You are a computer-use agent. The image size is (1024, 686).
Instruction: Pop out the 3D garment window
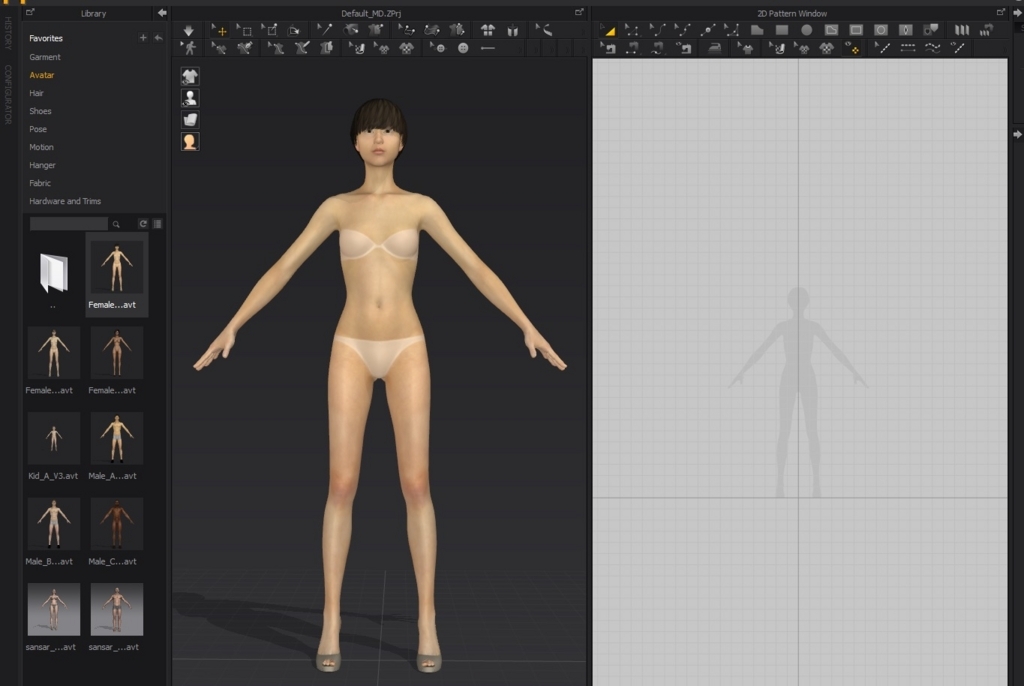[579, 12]
